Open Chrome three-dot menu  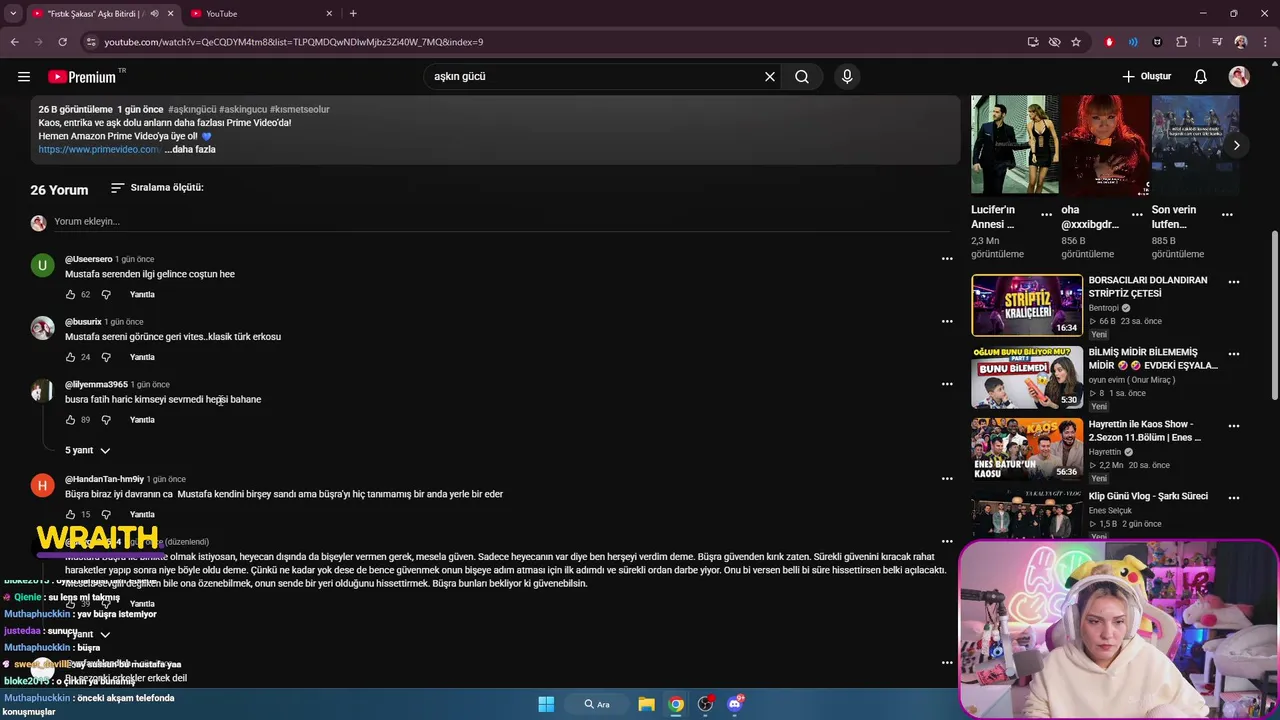click(x=1265, y=42)
